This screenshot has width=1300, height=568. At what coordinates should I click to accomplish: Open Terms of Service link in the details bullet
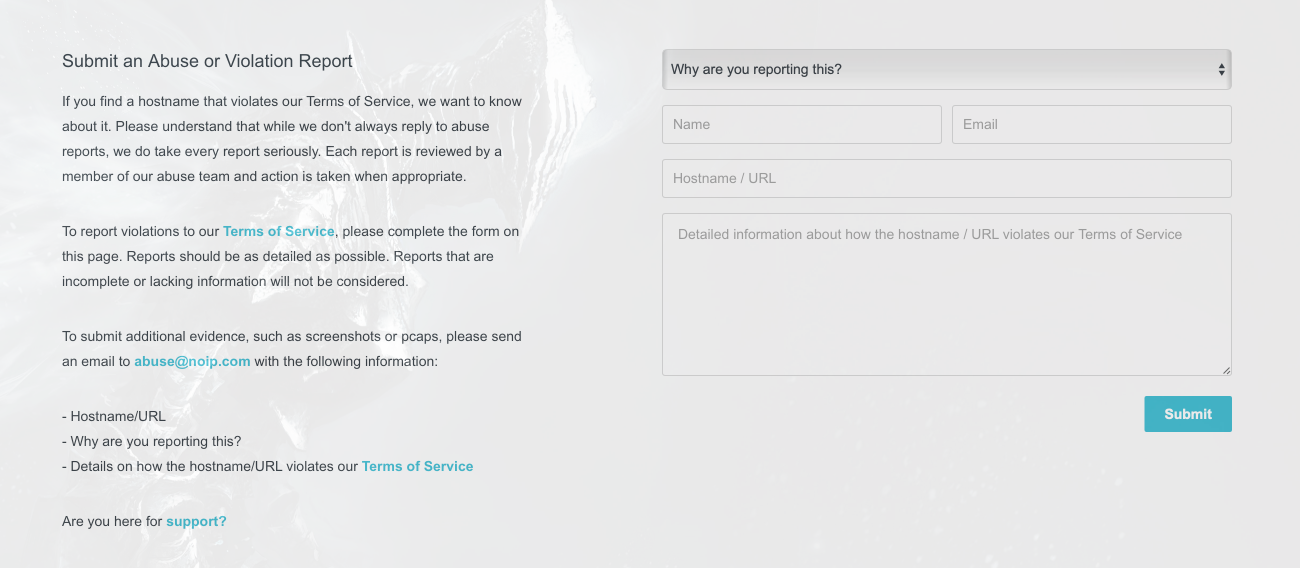pos(417,467)
